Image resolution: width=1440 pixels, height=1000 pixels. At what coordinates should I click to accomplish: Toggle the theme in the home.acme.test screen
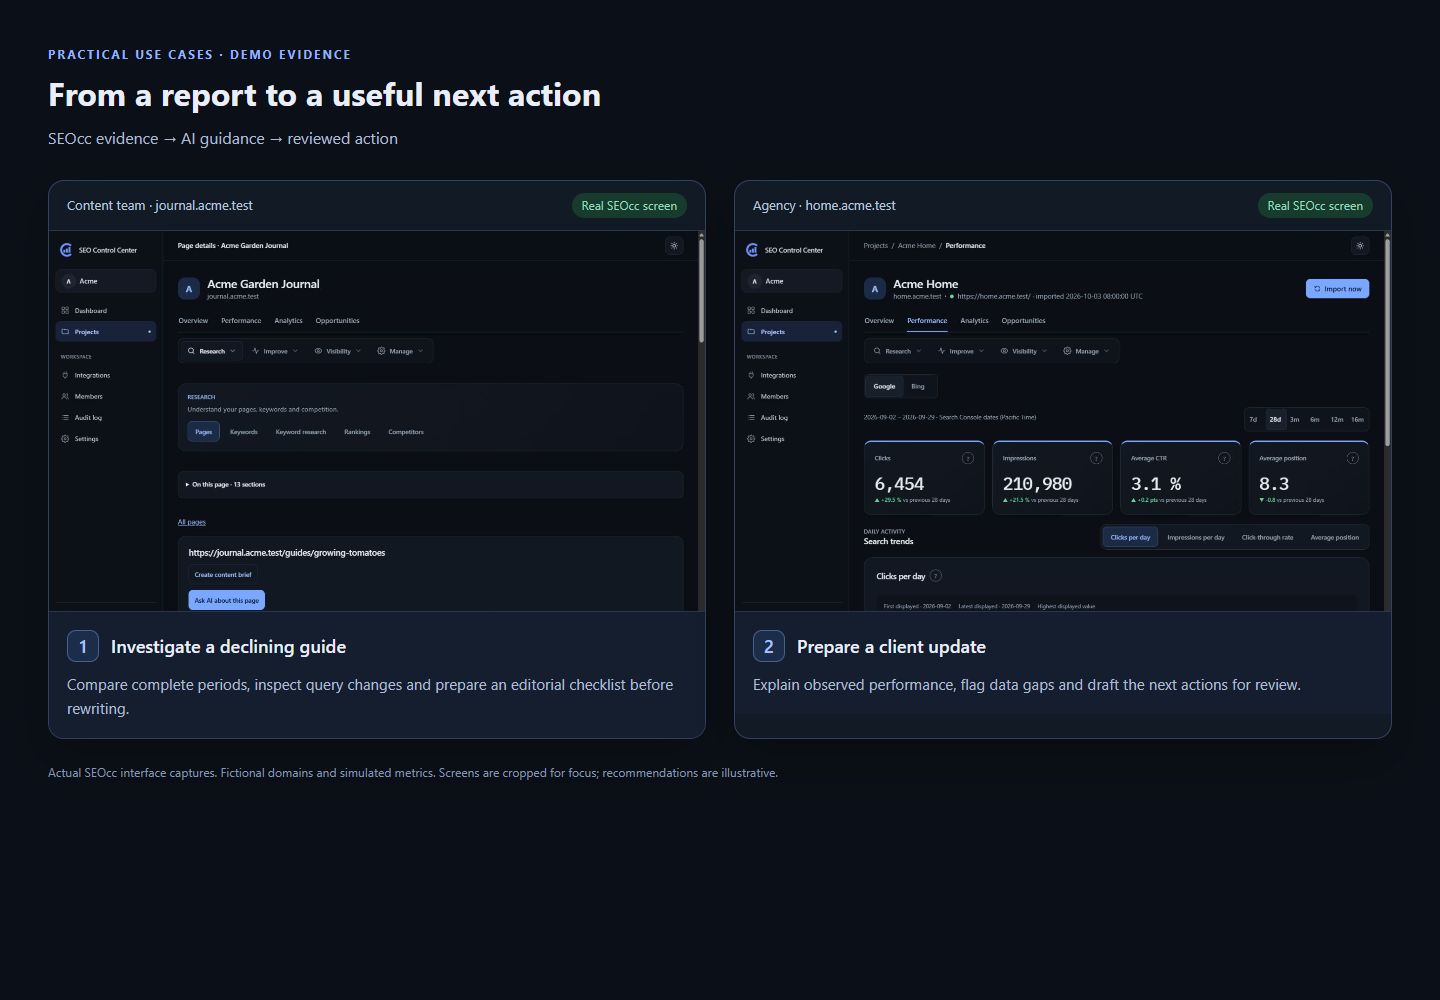(1360, 246)
